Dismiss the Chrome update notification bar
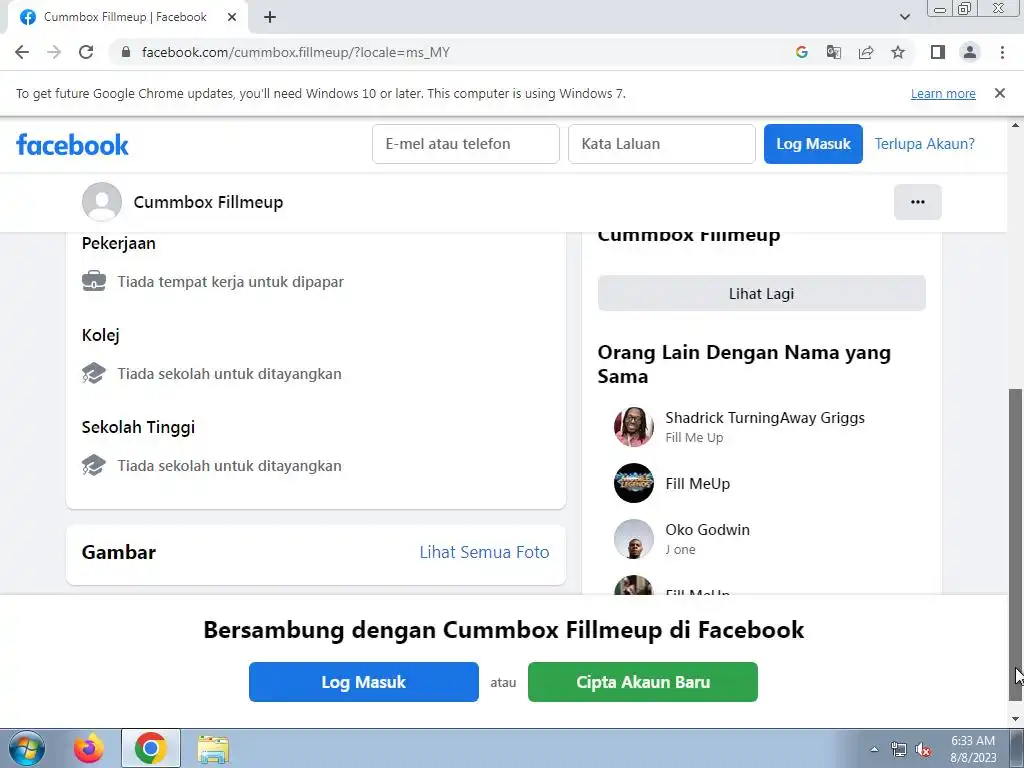This screenshot has height=768, width=1024. [999, 93]
